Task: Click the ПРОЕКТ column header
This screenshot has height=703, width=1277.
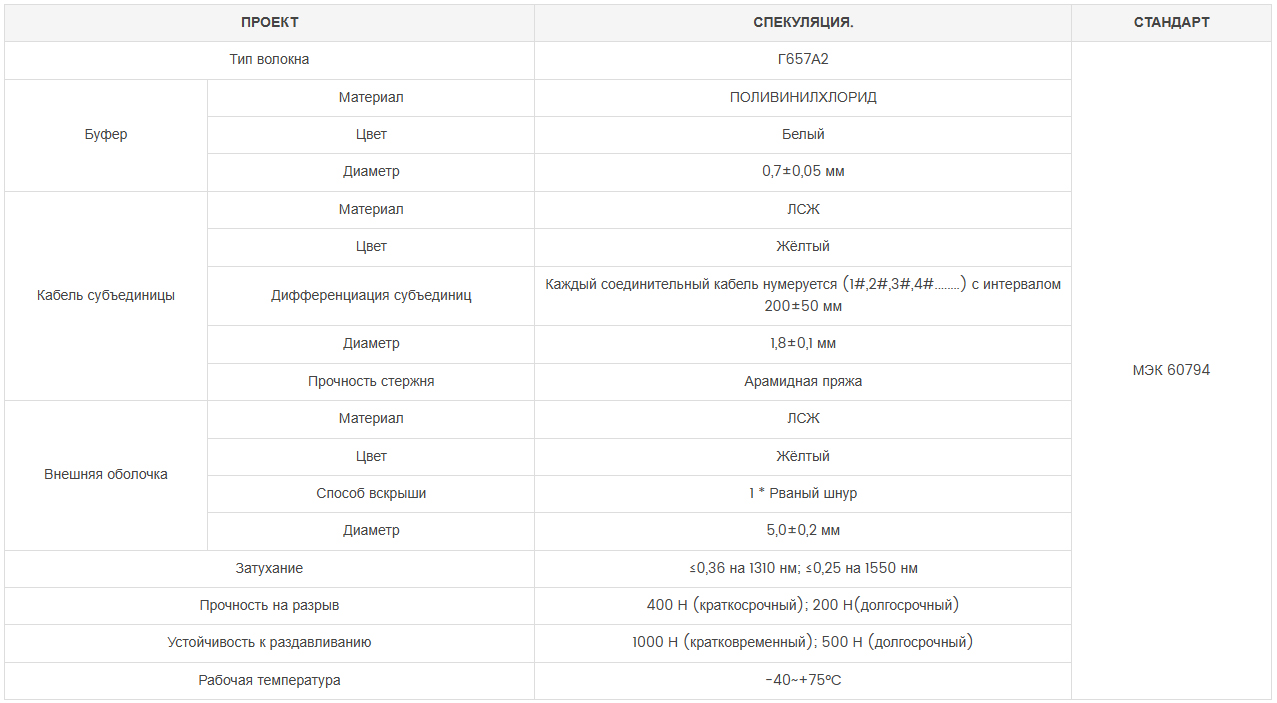Action: (270, 22)
